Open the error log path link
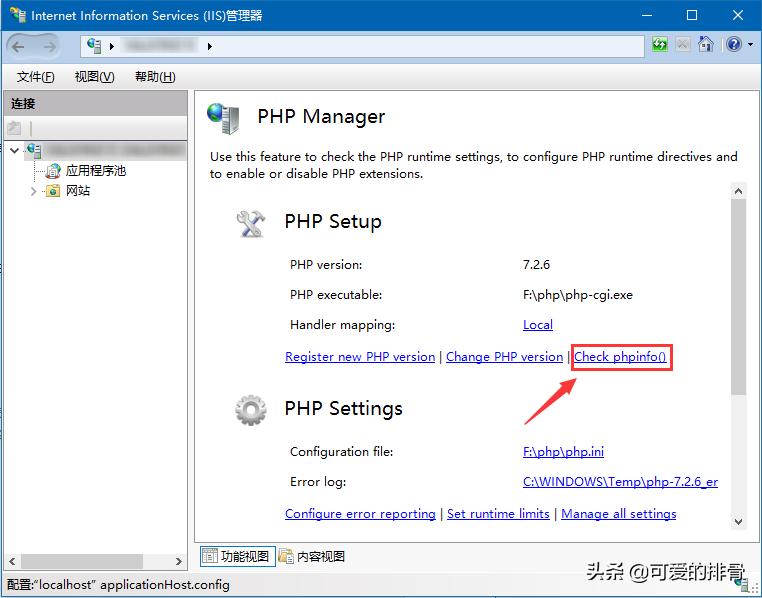Viewport: 762px width, 598px height. 620,482
